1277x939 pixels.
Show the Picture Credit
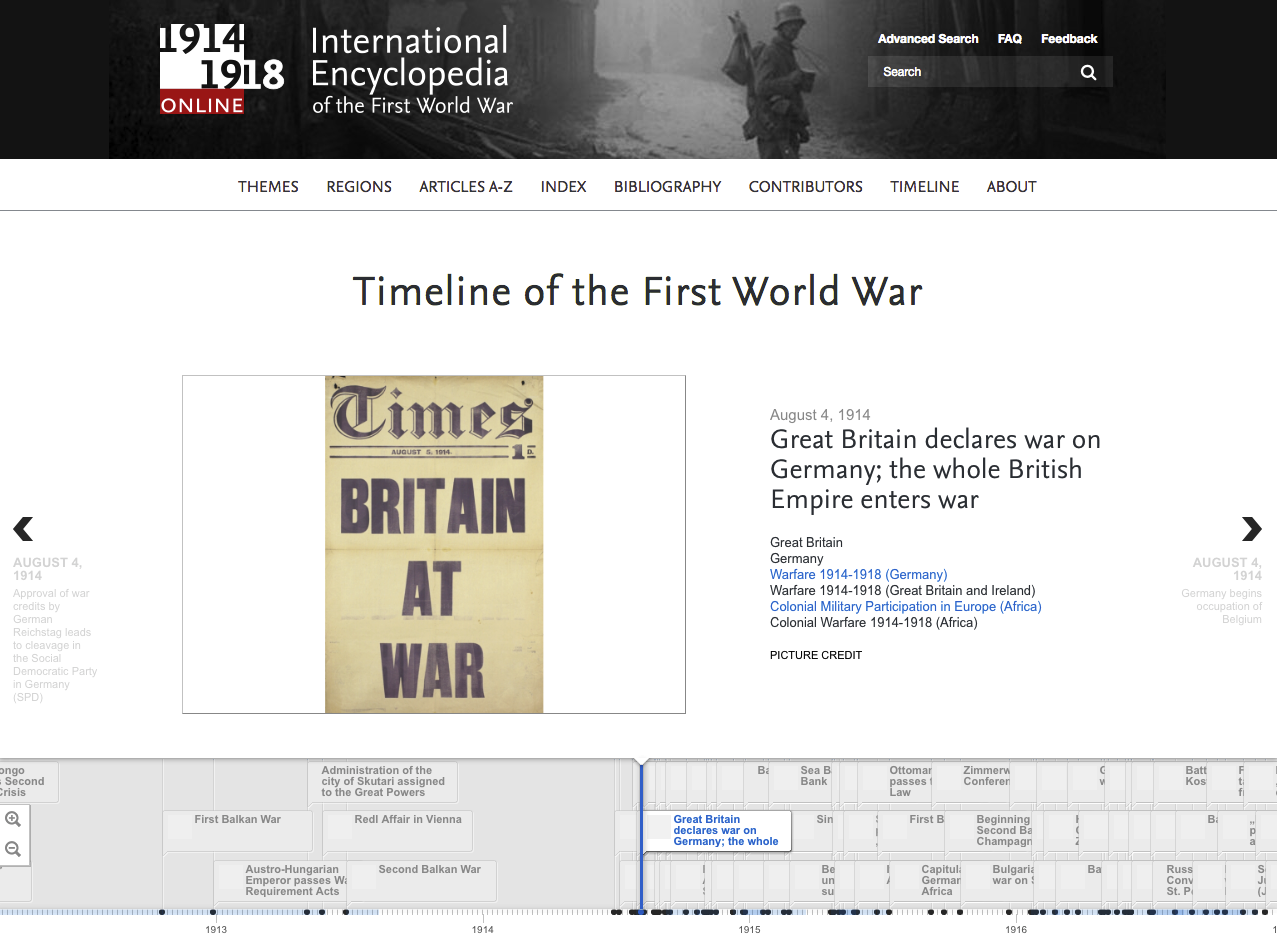pyautogui.click(x=816, y=655)
